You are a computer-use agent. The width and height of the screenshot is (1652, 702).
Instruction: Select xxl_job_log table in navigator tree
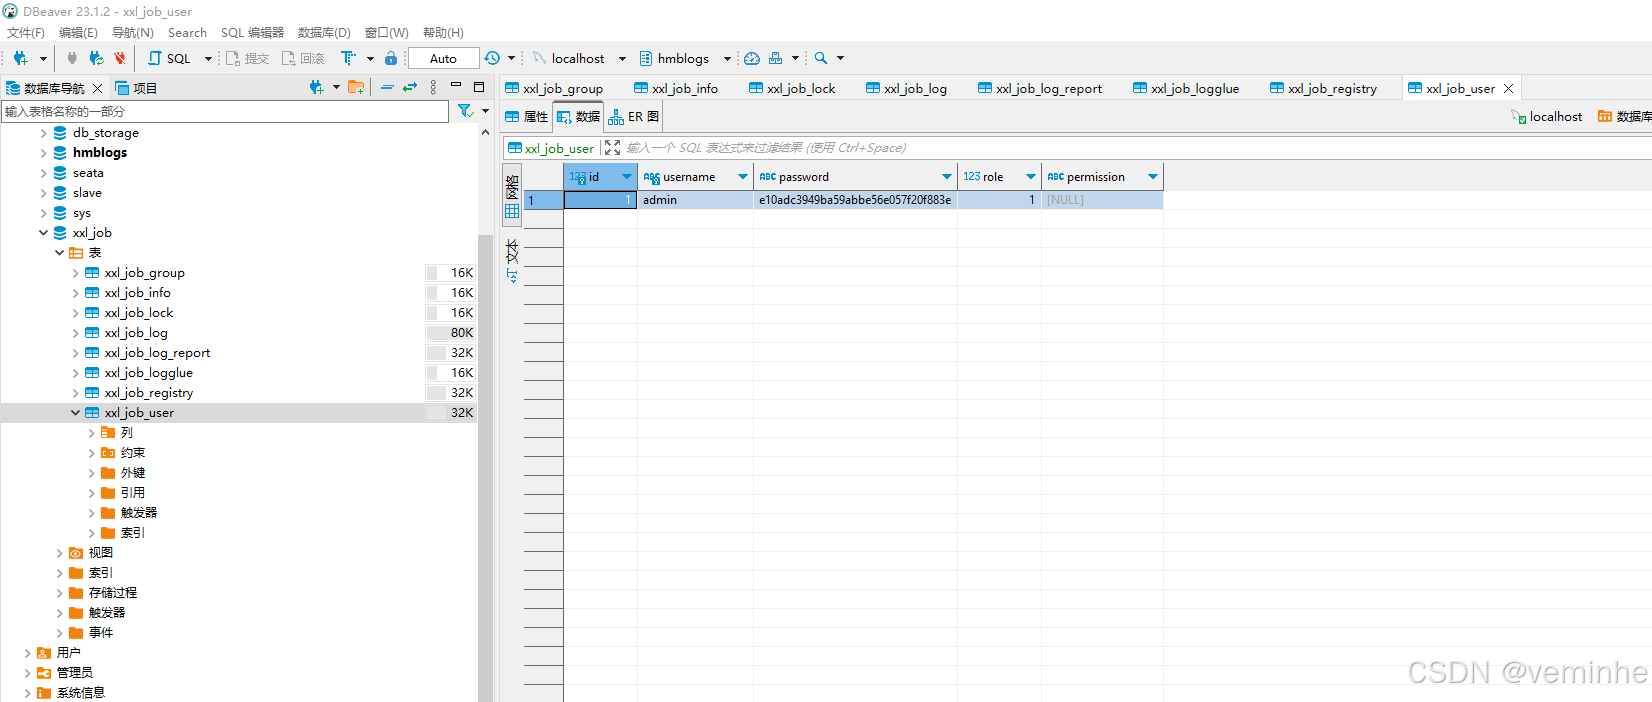tap(136, 333)
